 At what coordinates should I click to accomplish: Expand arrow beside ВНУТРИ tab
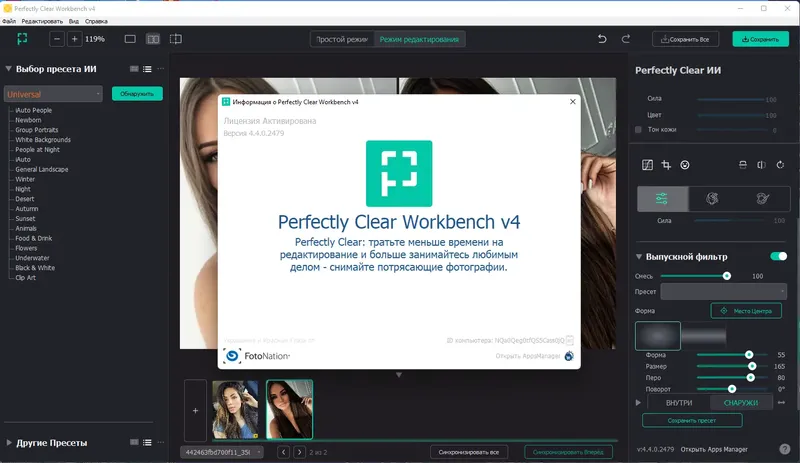point(638,403)
